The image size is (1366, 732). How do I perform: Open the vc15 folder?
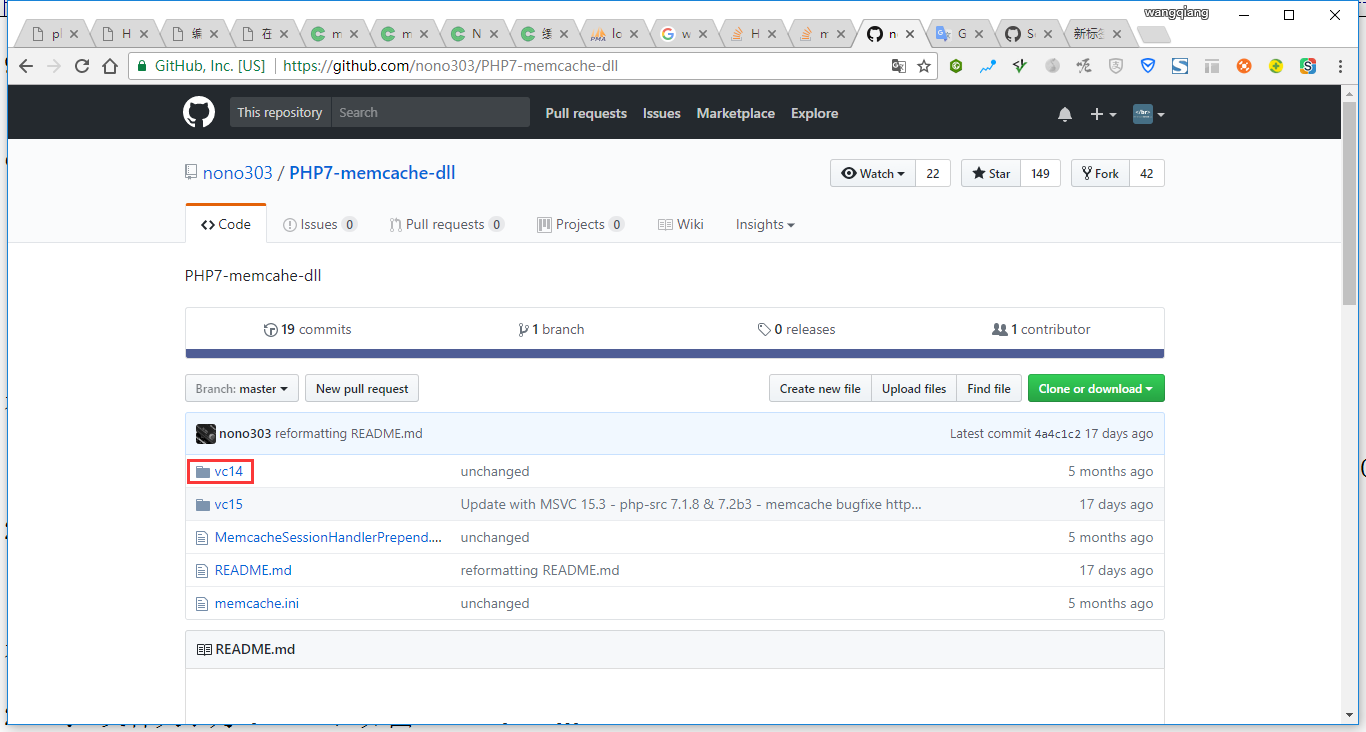pyautogui.click(x=228, y=504)
